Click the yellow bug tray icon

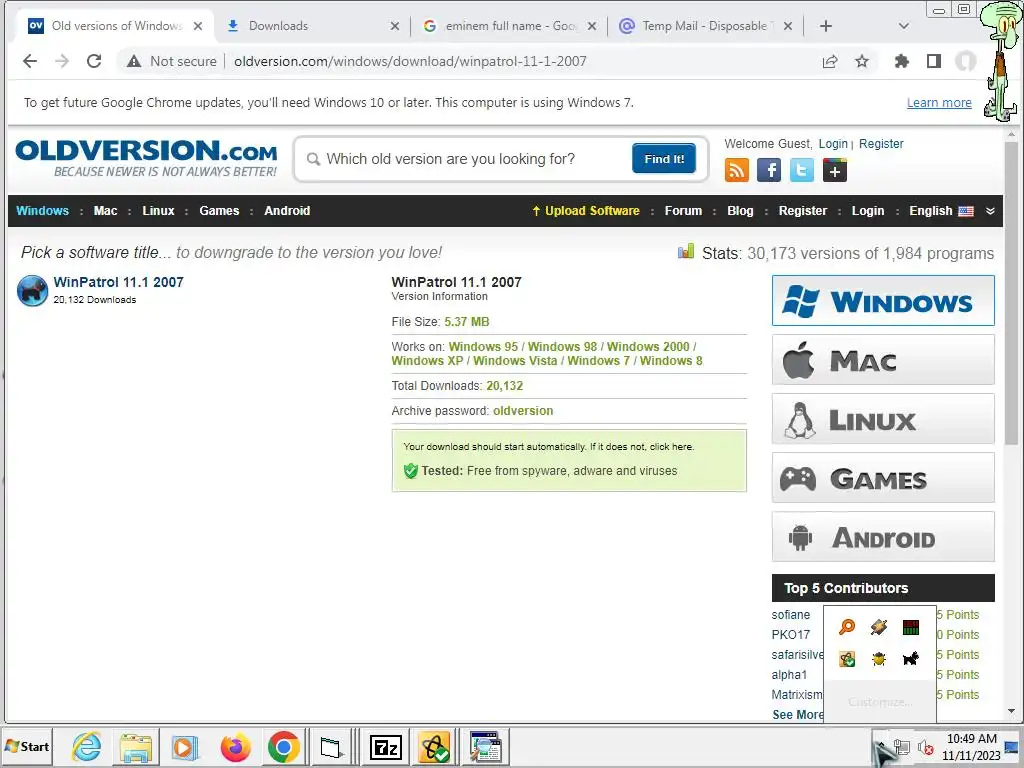[879, 659]
